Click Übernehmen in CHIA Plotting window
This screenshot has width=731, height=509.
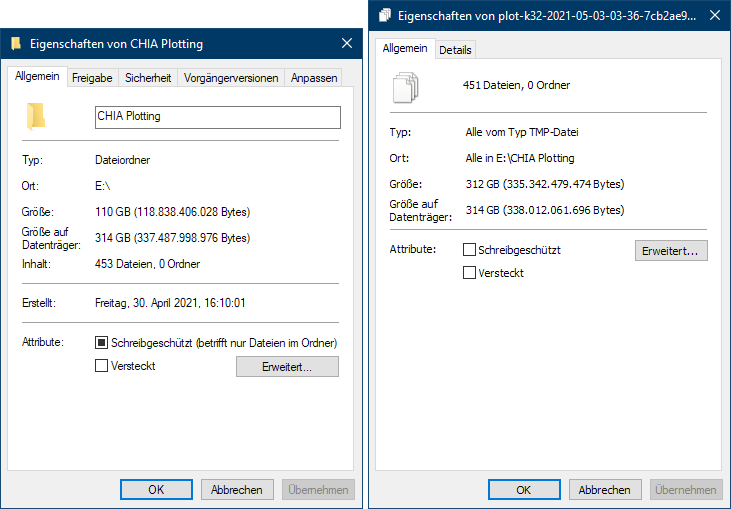(x=318, y=489)
